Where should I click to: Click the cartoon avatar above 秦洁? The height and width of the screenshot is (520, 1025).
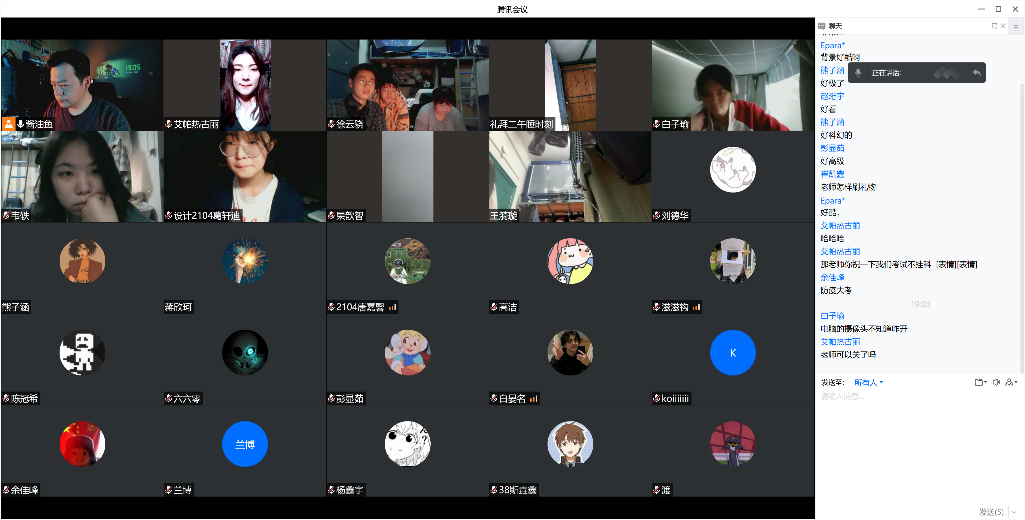(570, 261)
